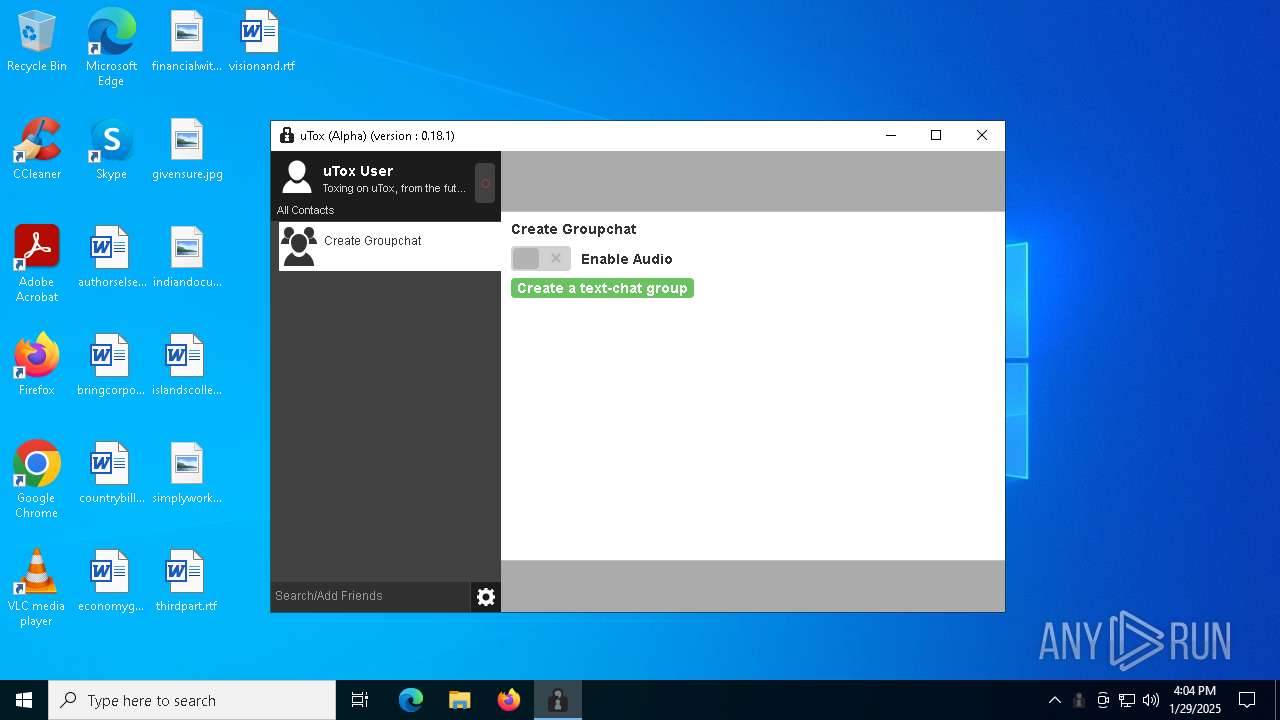This screenshot has width=1280, height=720.
Task: Click the uTox User avatar icon
Action: [x=297, y=177]
